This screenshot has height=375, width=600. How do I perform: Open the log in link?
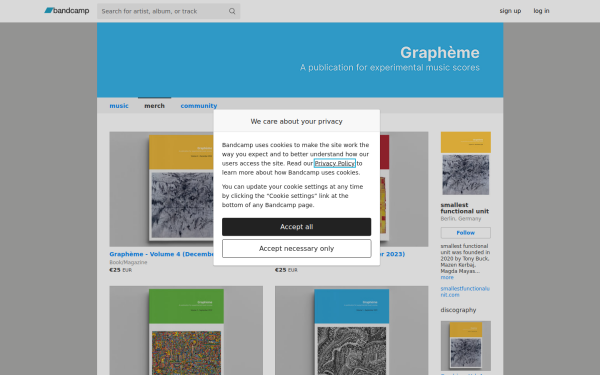coord(541,11)
